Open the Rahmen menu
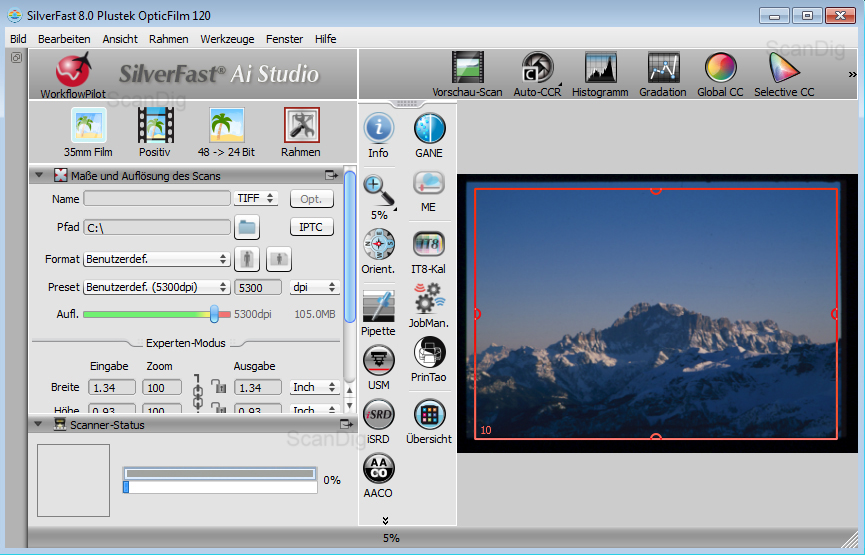The image size is (865, 555). [168, 39]
